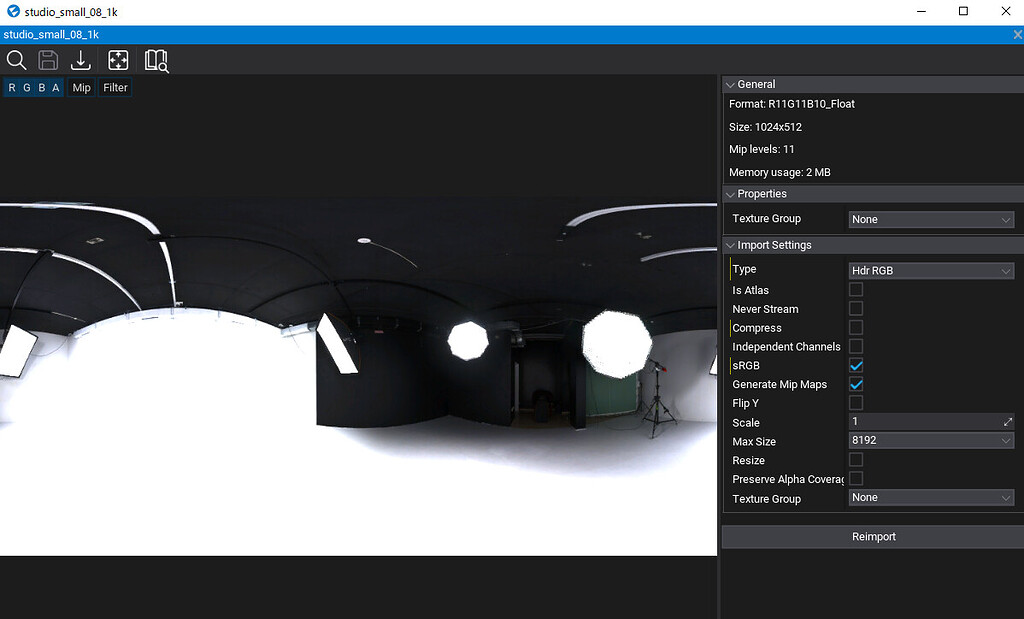Toggle the green G channel

click(27, 87)
